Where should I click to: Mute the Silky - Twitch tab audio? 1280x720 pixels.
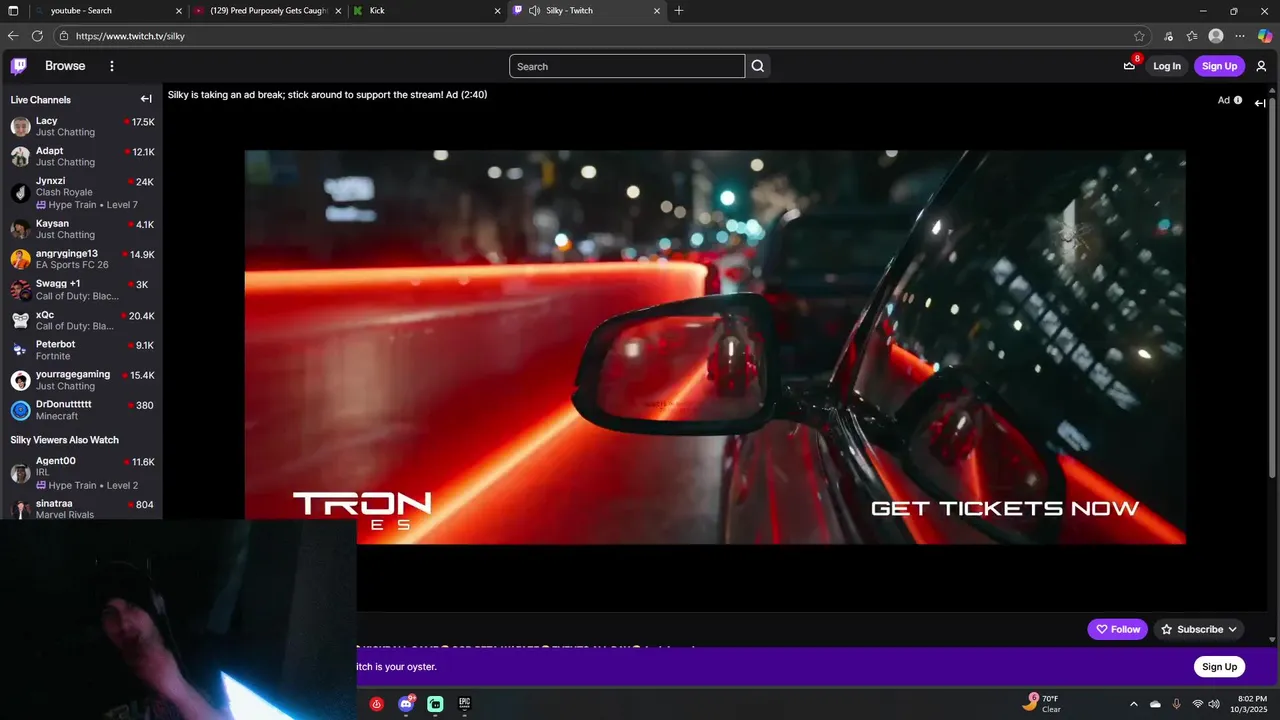(535, 10)
